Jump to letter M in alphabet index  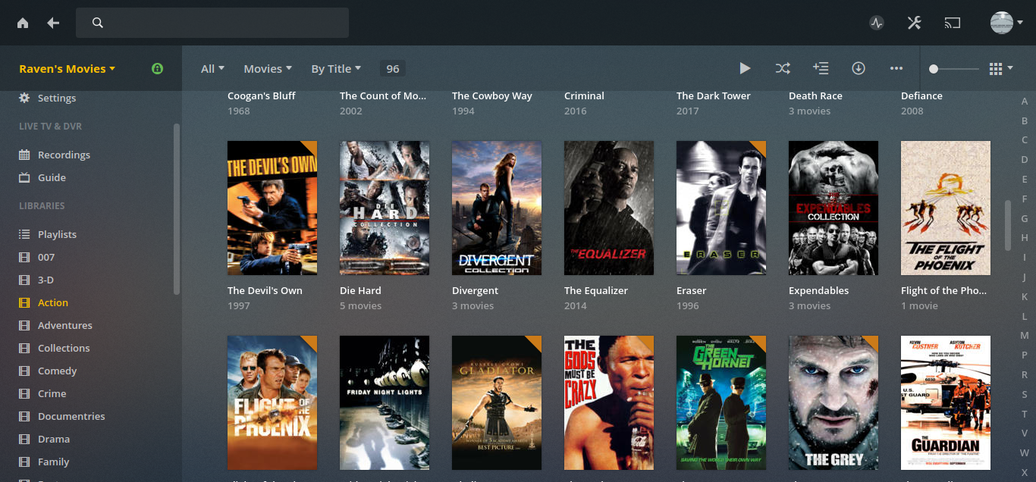tap(1025, 335)
